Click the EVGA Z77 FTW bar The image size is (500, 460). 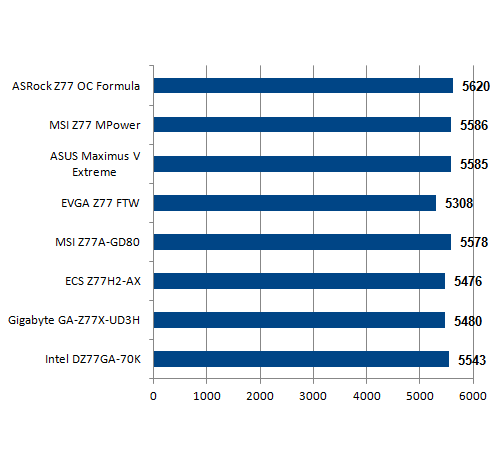(295, 203)
